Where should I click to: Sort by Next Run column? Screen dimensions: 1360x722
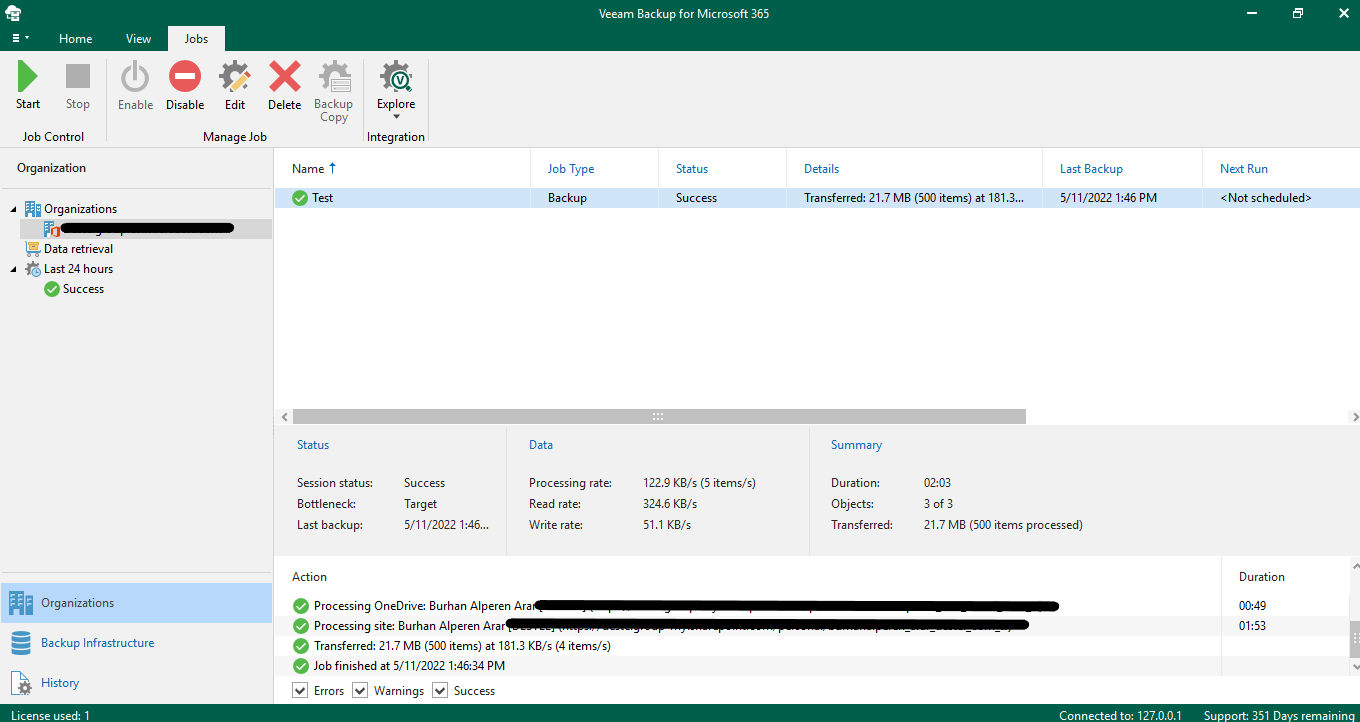pyautogui.click(x=1280, y=168)
